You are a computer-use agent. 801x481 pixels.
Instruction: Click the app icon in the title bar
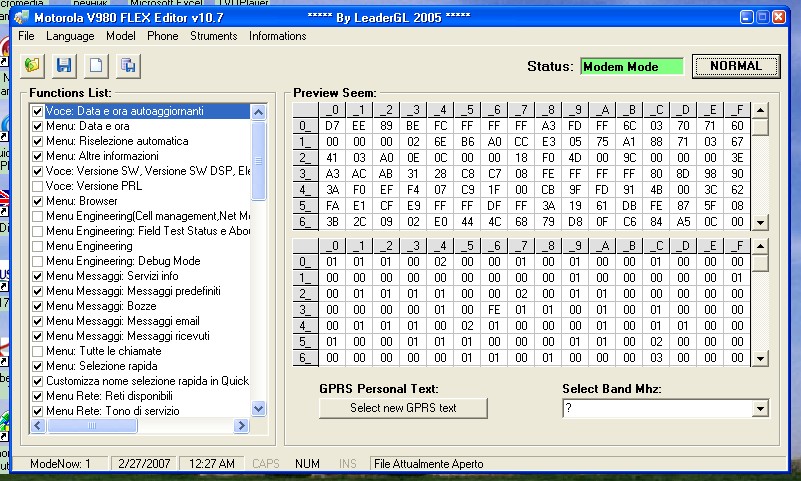(x=21, y=17)
